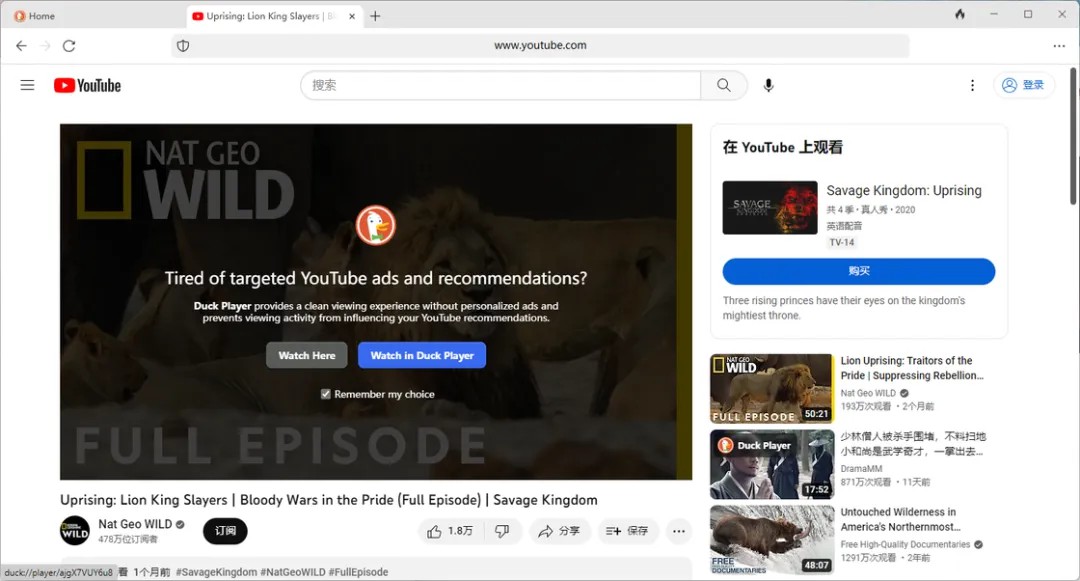
Task: Reload the page
Action: pos(69,46)
